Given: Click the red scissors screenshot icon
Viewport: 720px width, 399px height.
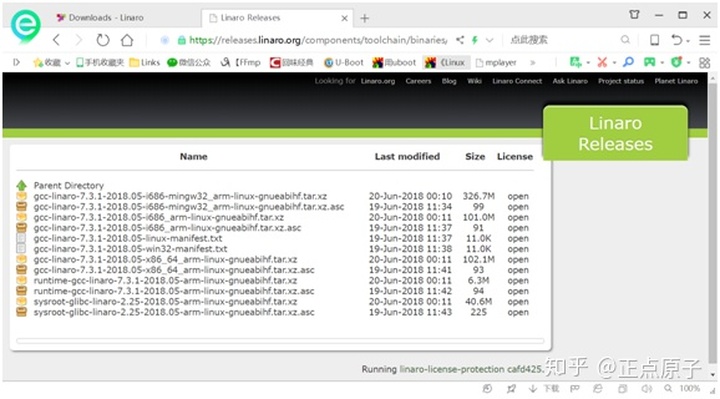Looking at the screenshot, I should click(602, 62).
